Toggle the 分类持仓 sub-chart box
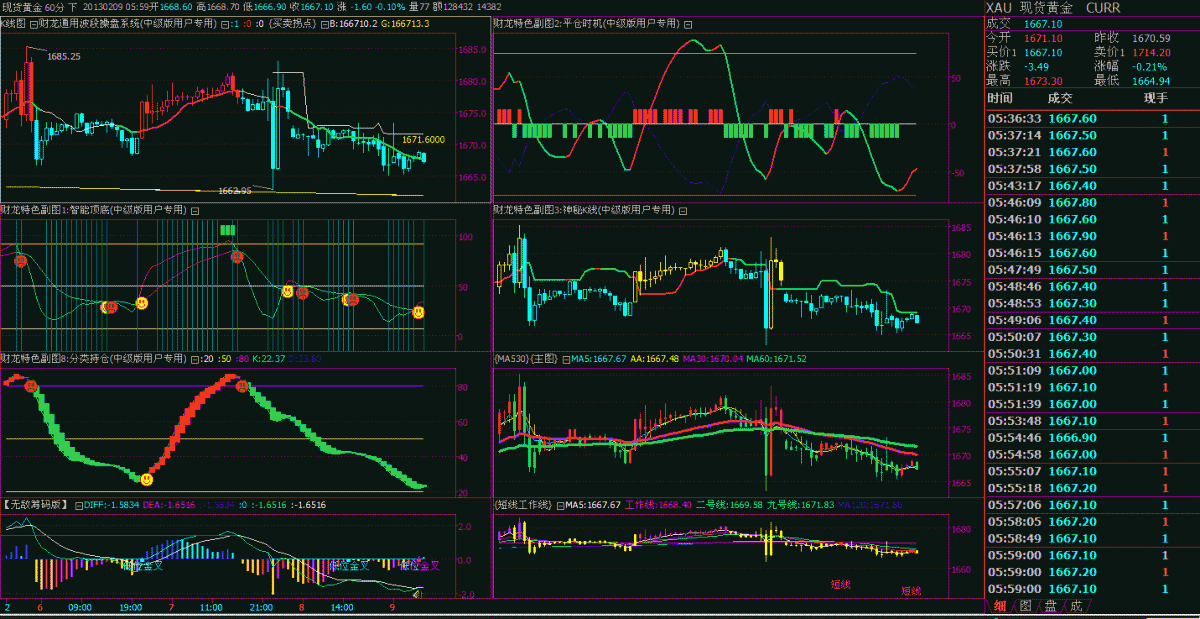 (195, 357)
